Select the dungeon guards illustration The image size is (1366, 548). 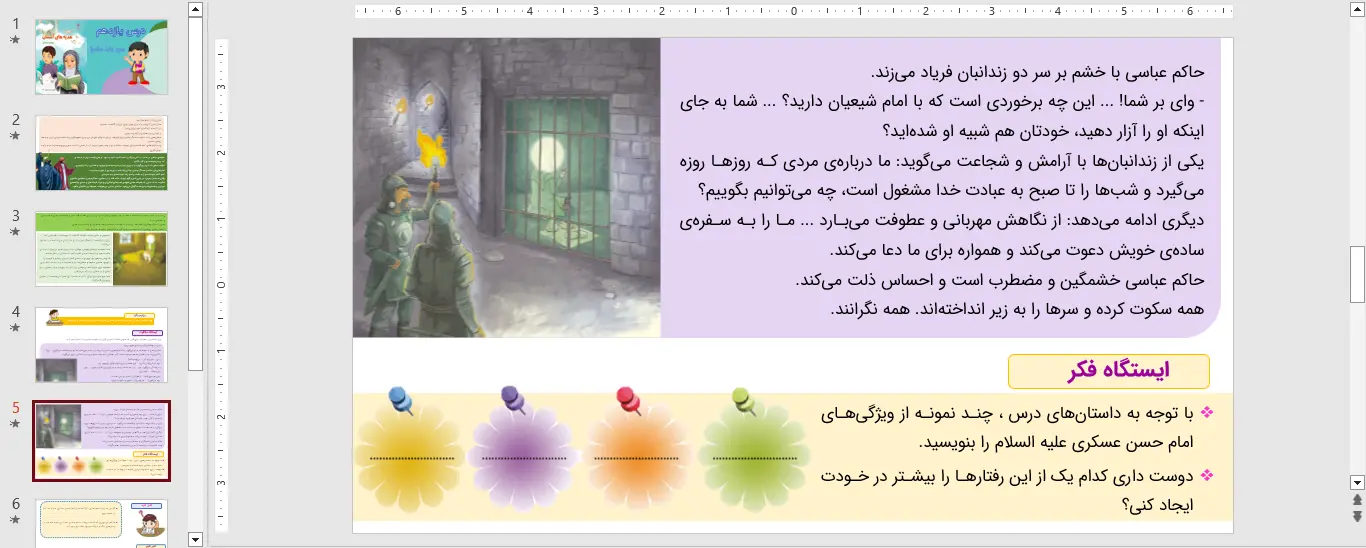pyautogui.click(x=506, y=188)
